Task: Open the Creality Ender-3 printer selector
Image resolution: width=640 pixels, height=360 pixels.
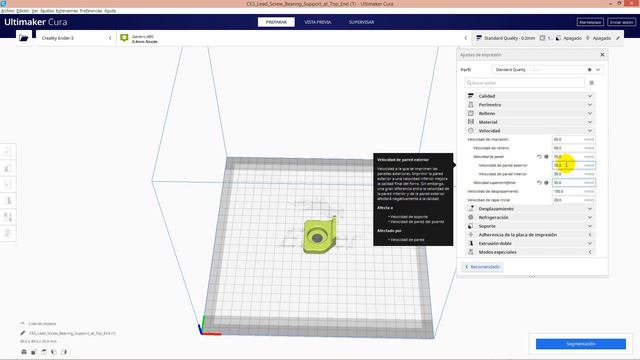Action: click(76, 38)
